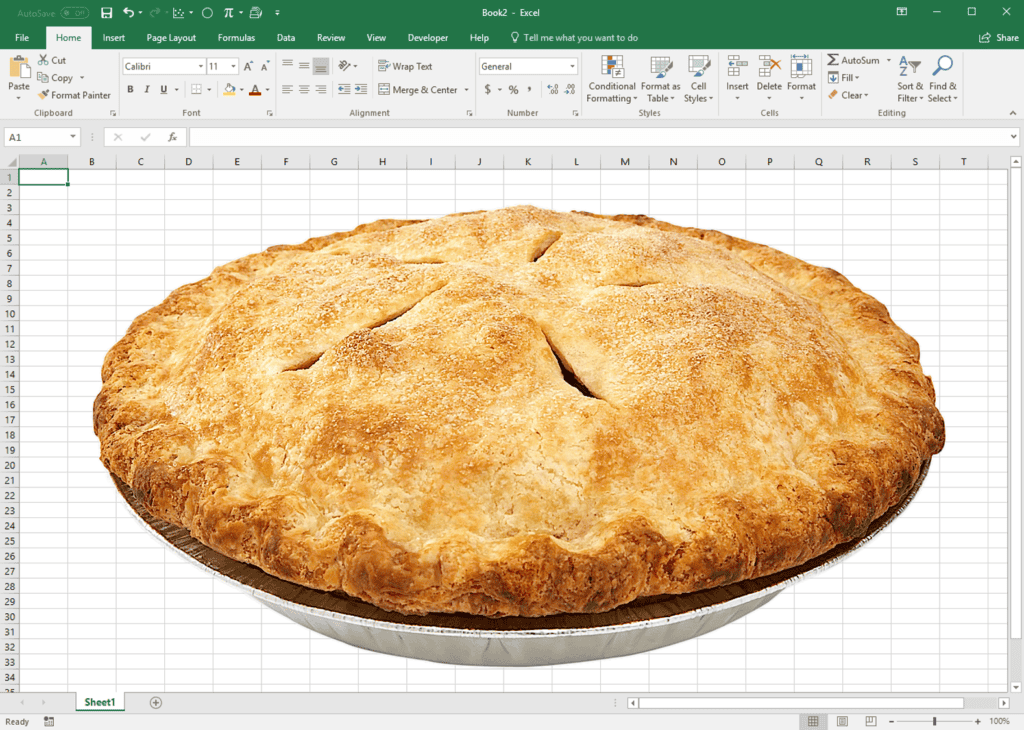Expand the Find & Select menu

click(x=942, y=79)
